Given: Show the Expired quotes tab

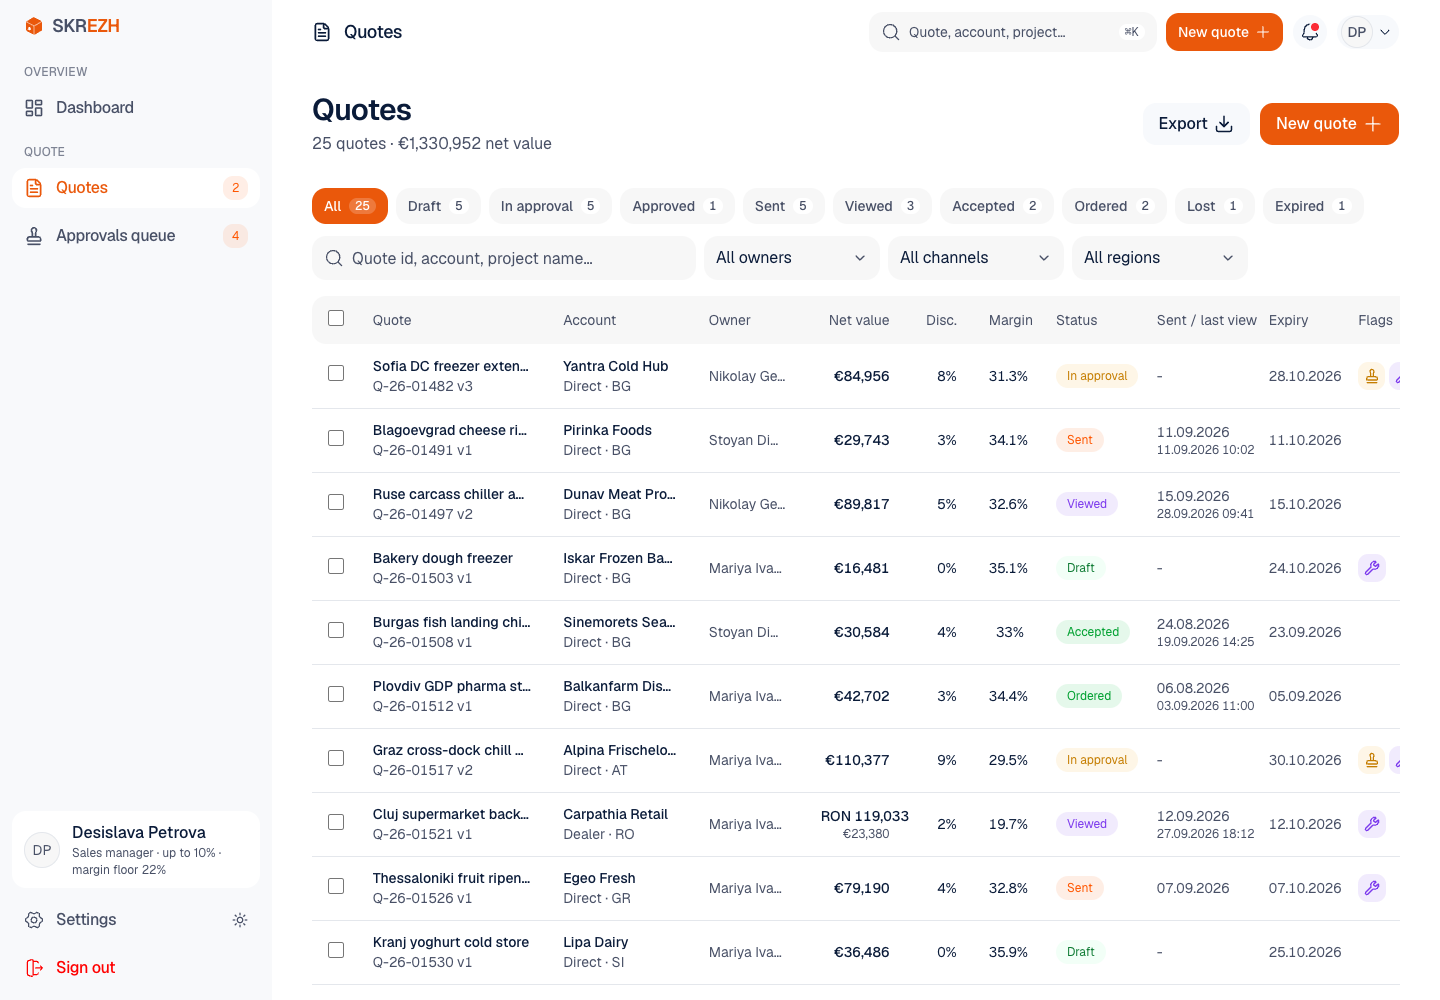Looking at the screenshot, I should 1313,206.
